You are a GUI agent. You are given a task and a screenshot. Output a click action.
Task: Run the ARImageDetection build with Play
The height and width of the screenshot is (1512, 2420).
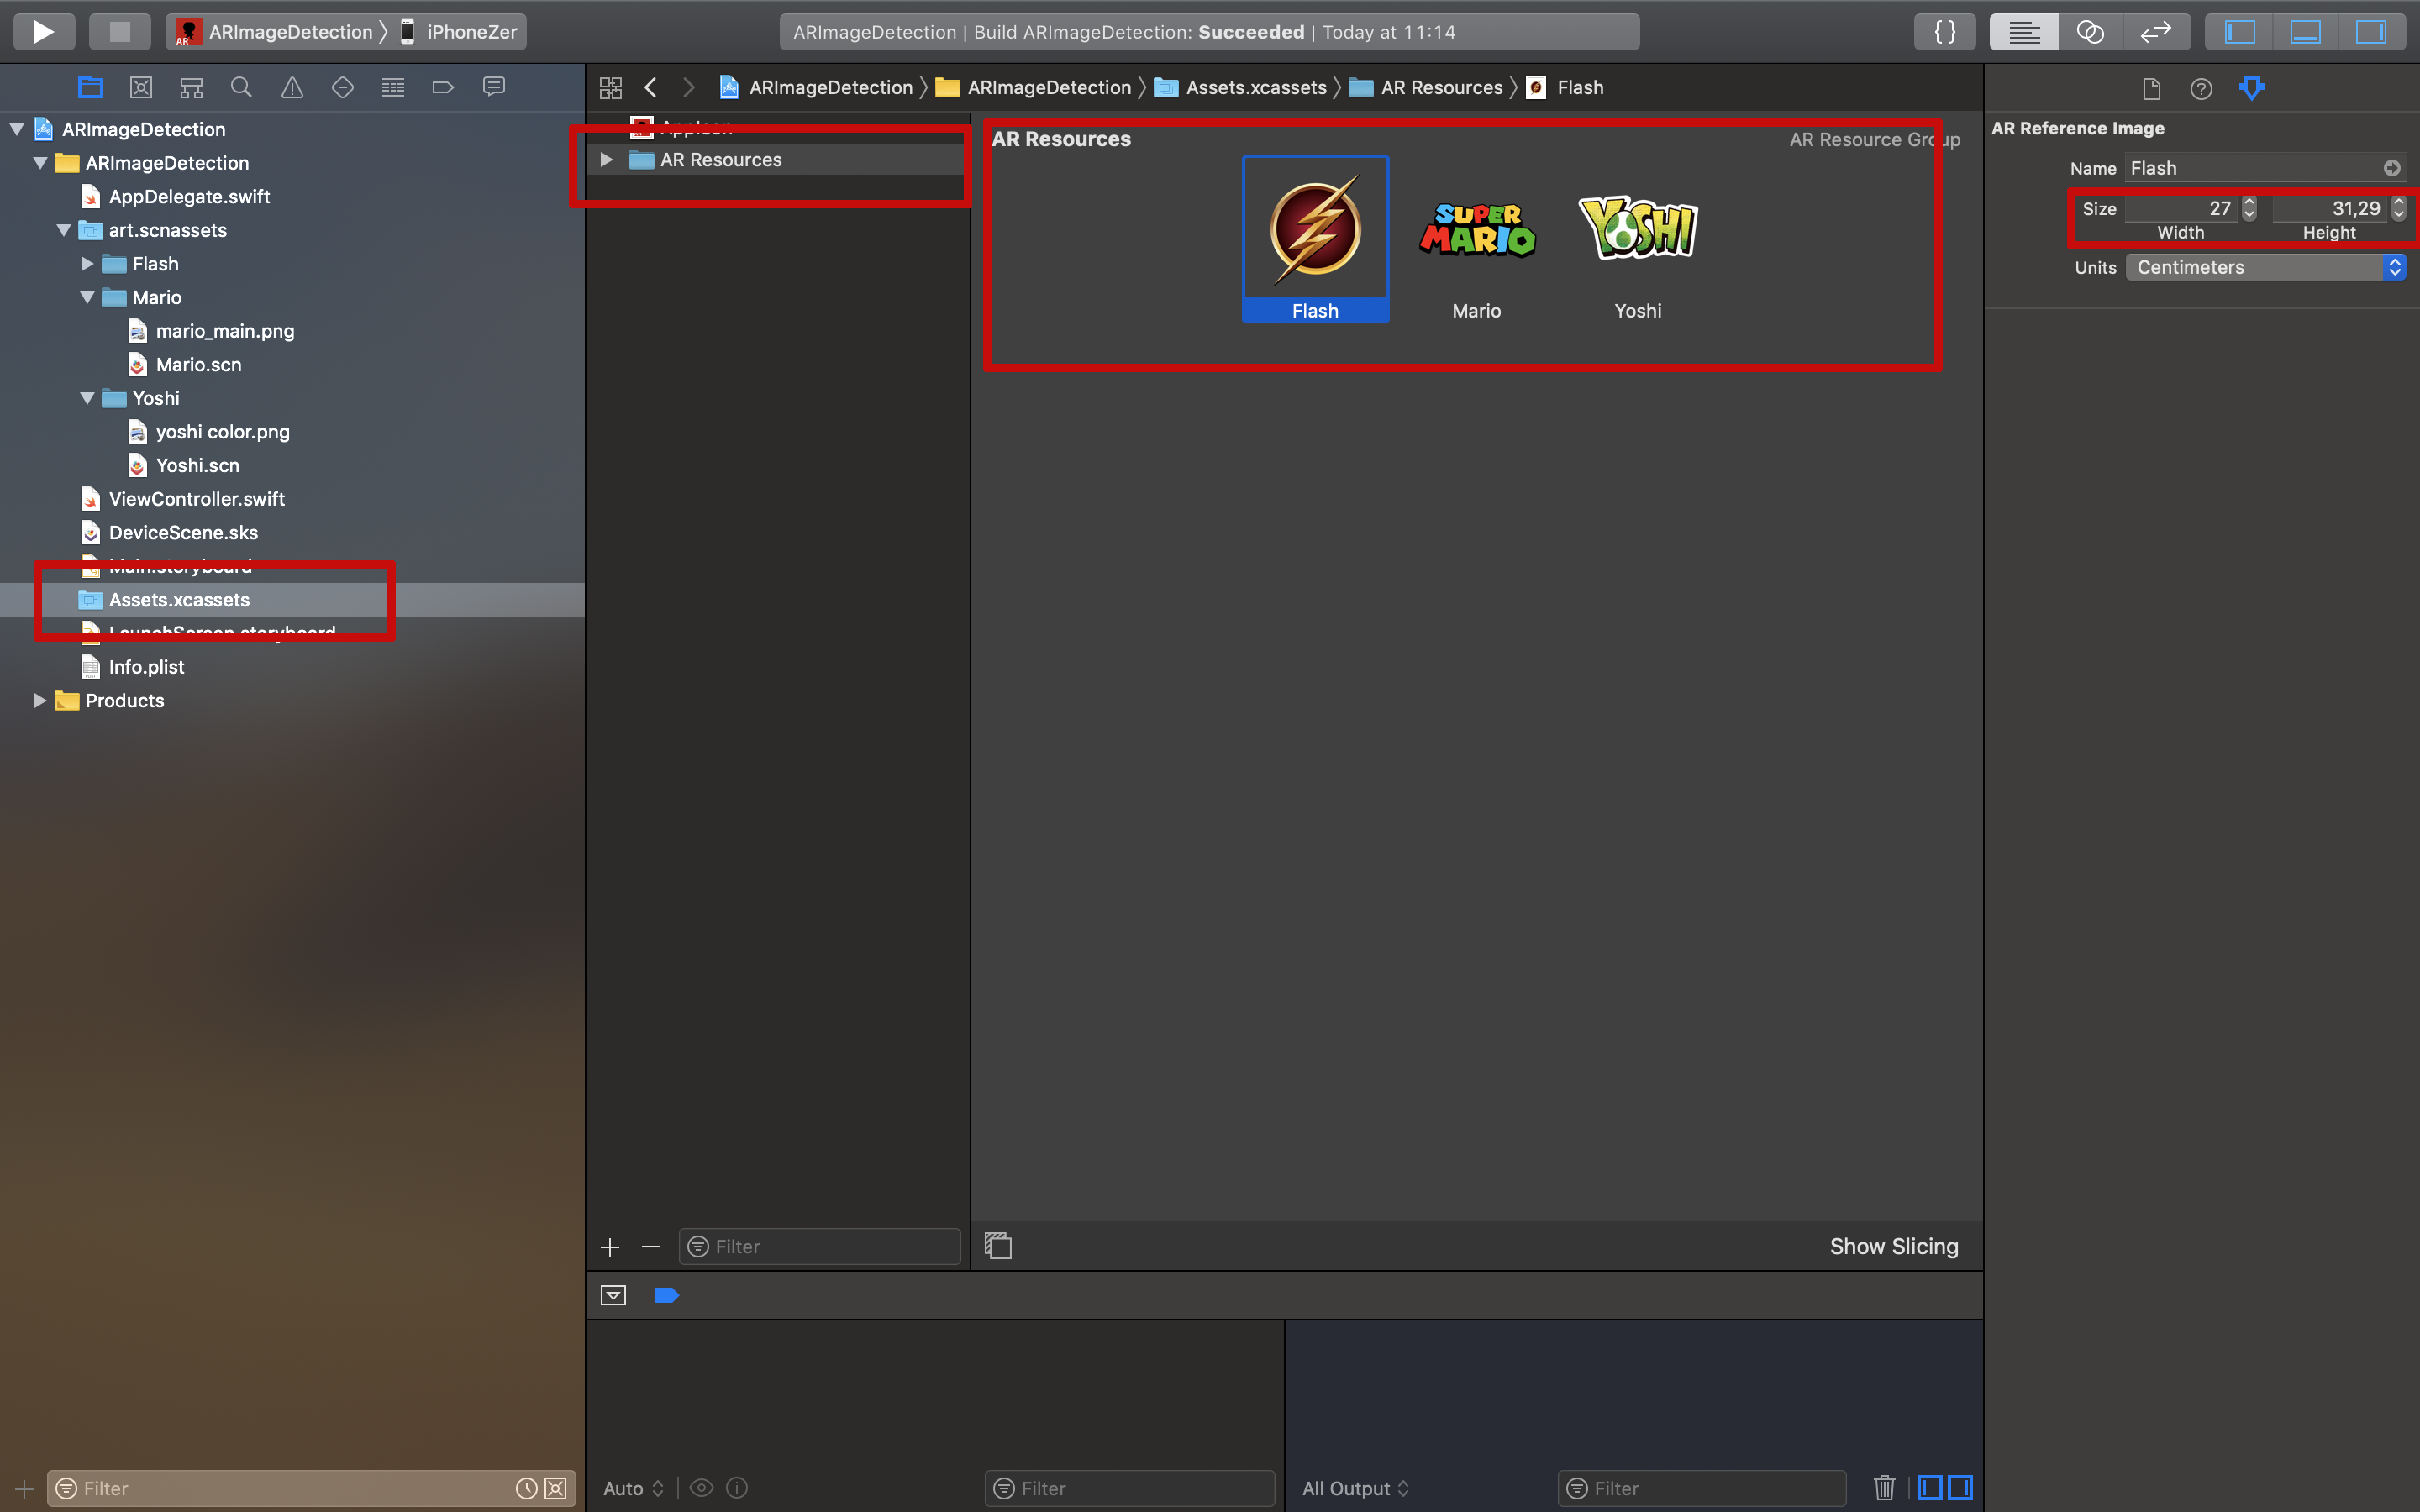pos(43,31)
